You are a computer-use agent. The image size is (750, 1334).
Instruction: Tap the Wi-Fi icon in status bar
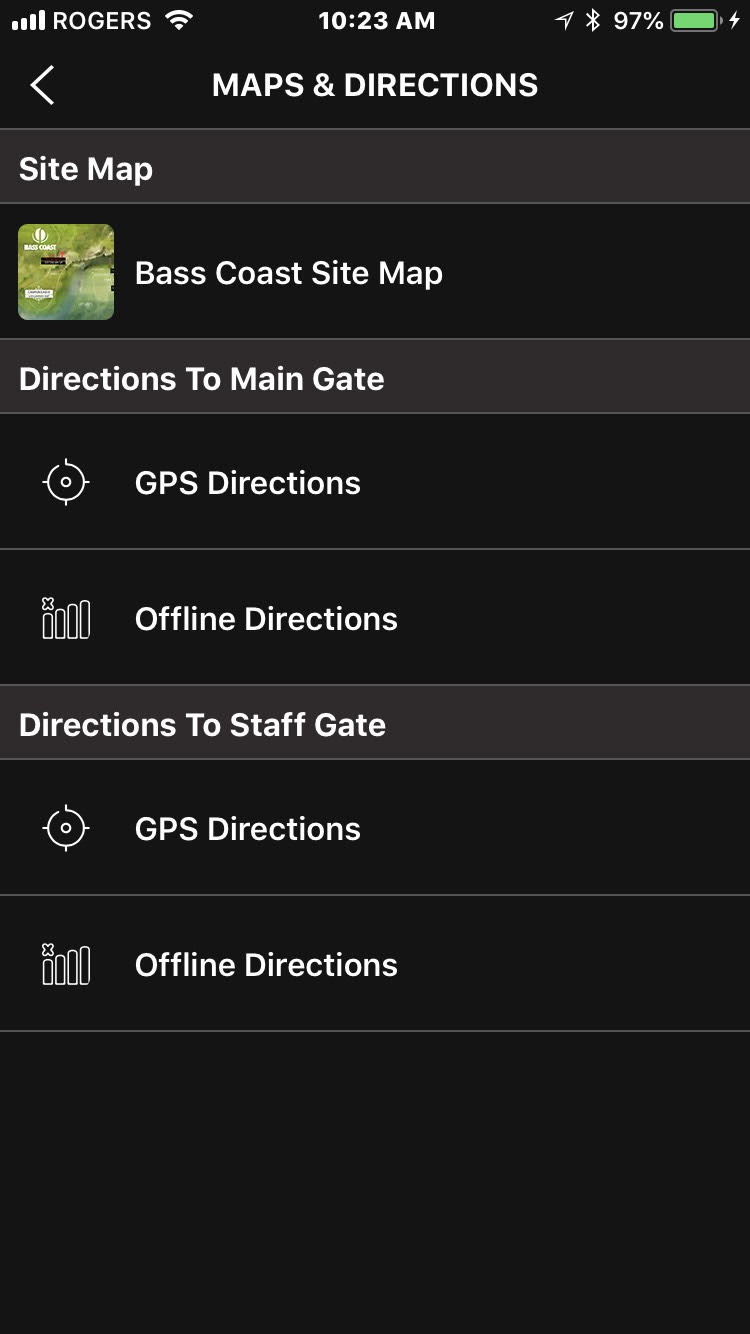pyautogui.click(x=179, y=20)
